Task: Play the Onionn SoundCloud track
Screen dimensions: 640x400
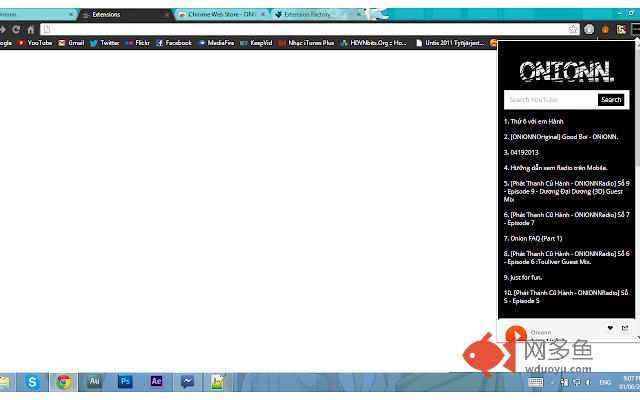Action: [516, 336]
